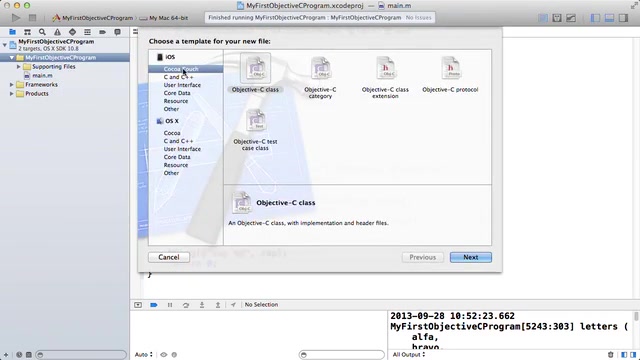Select C and C++ under OS X
The height and width of the screenshot is (360, 640).
pyautogui.click(x=178, y=141)
